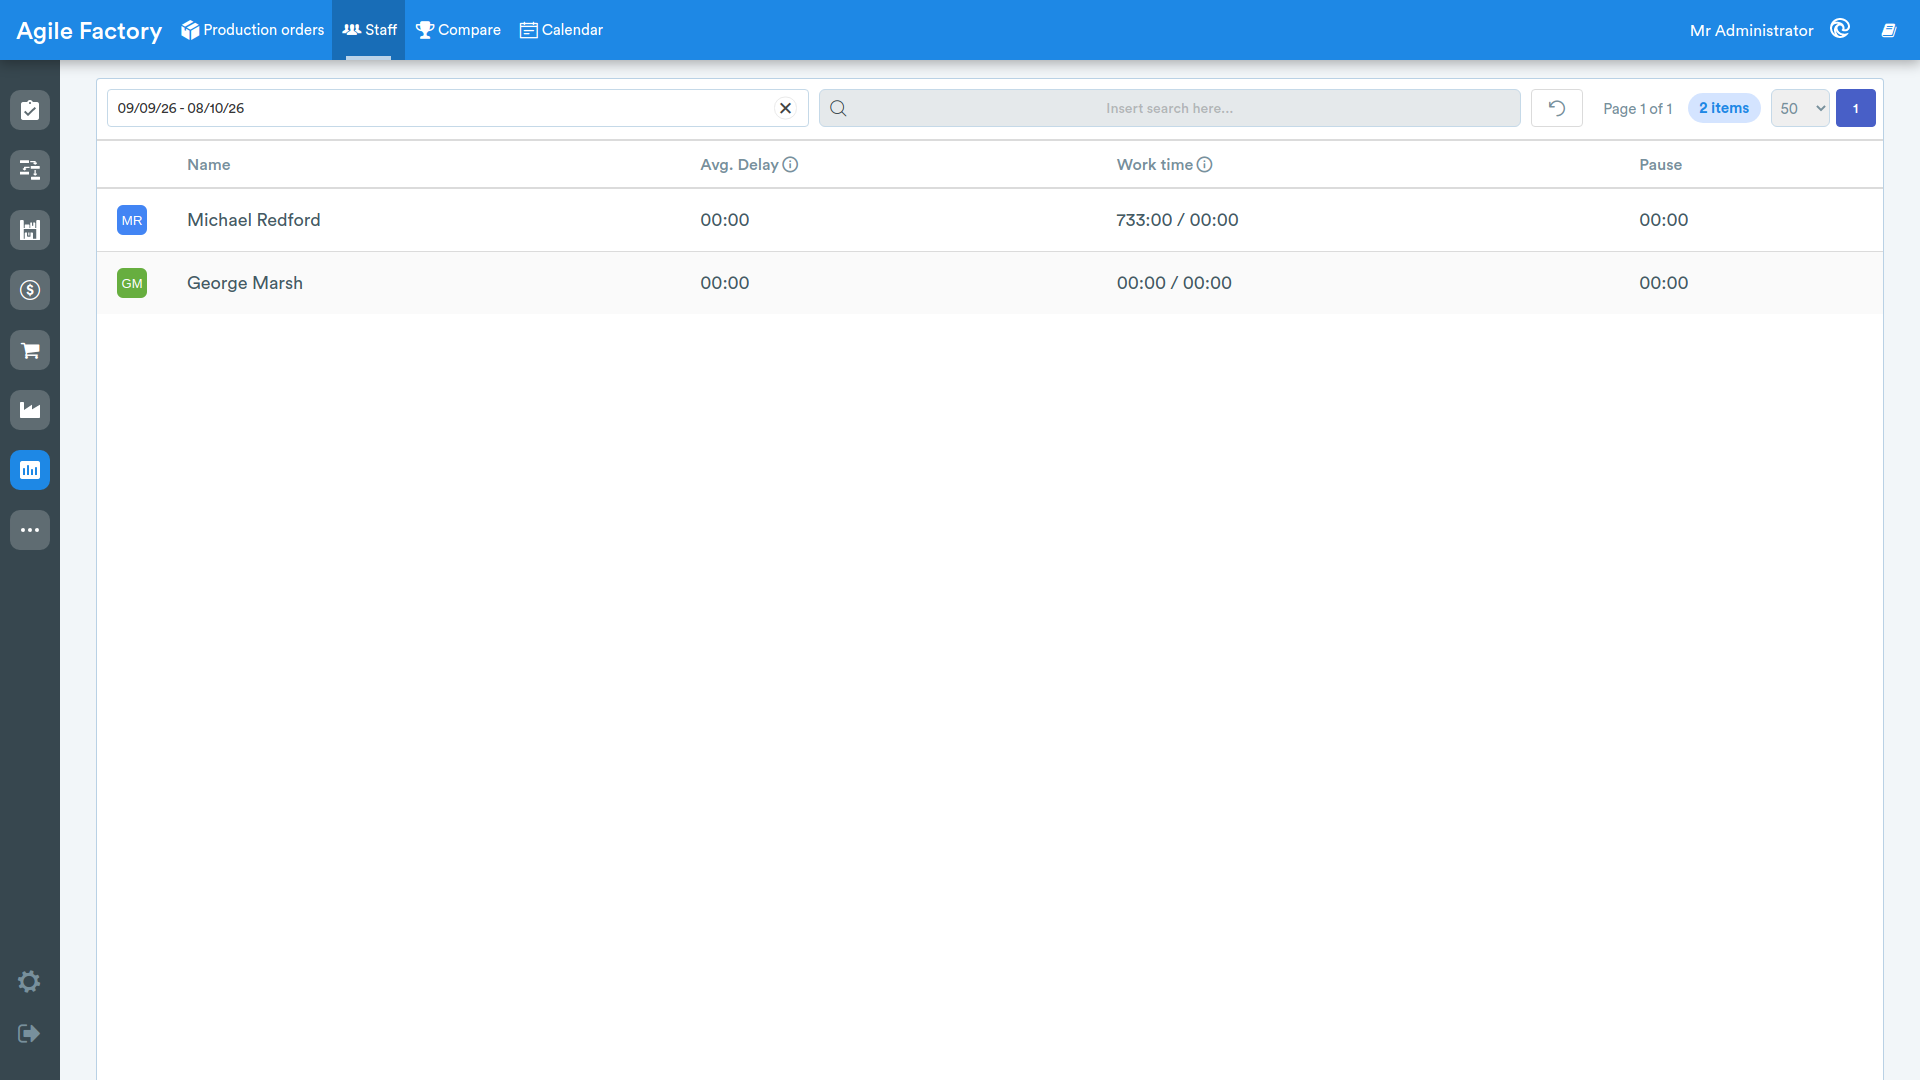Open the three-dots more sidebar icon

[30, 530]
